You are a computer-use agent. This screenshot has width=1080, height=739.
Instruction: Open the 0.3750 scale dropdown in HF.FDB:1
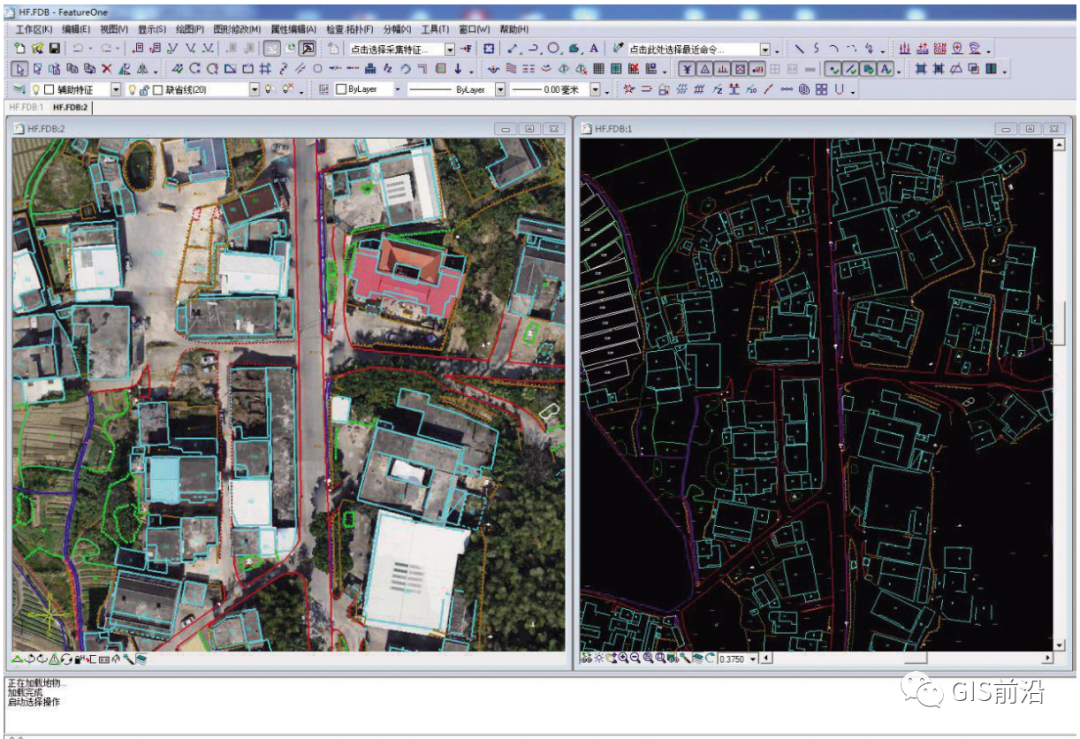[x=753, y=658]
